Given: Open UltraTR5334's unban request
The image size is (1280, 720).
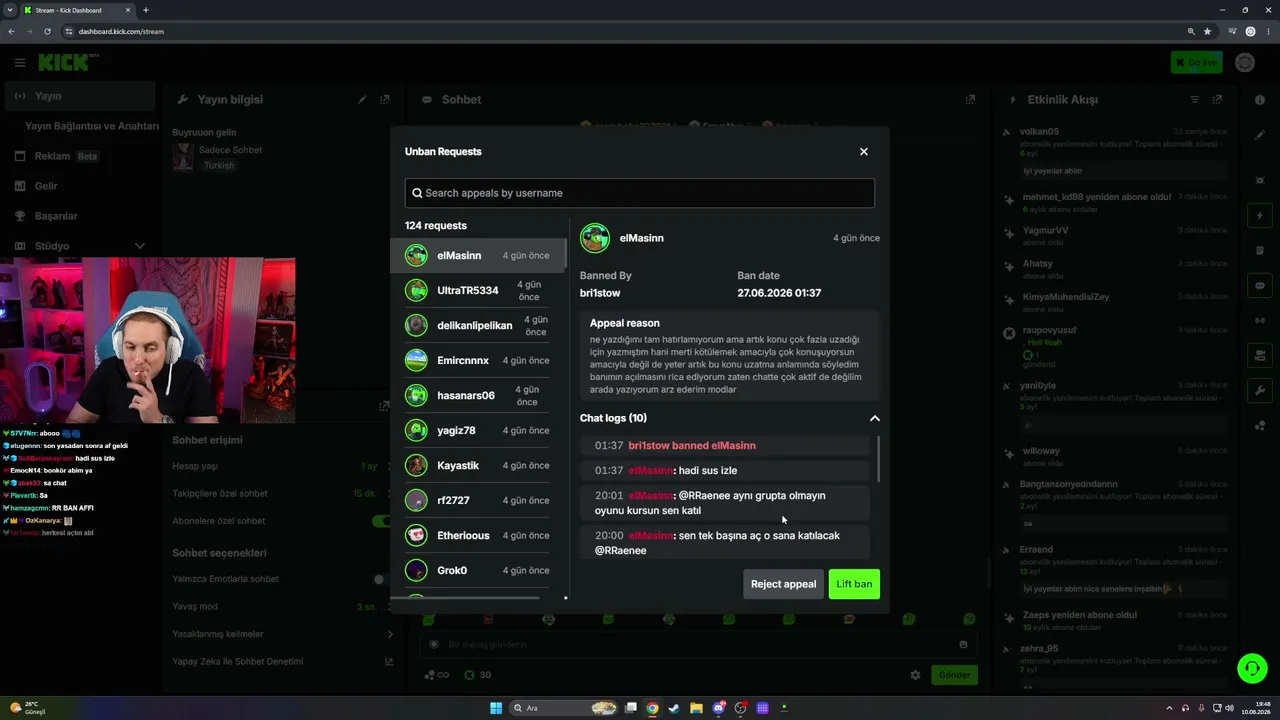Looking at the screenshot, I should pos(478,290).
